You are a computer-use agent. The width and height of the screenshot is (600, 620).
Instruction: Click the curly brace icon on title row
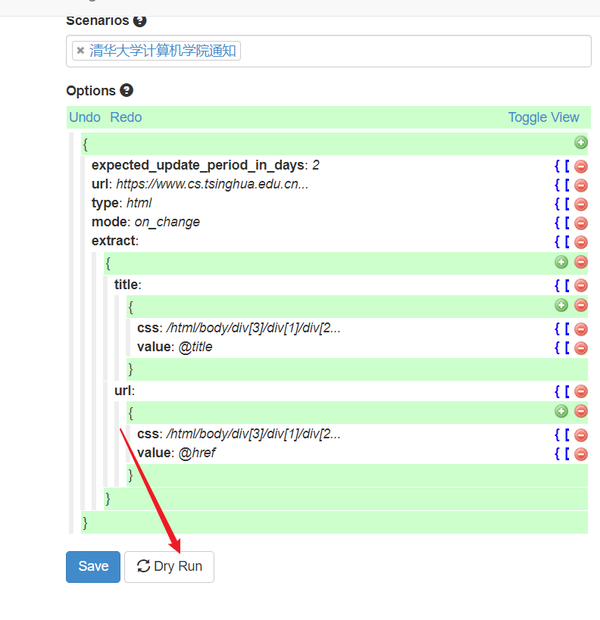click(x=557, y=285)
